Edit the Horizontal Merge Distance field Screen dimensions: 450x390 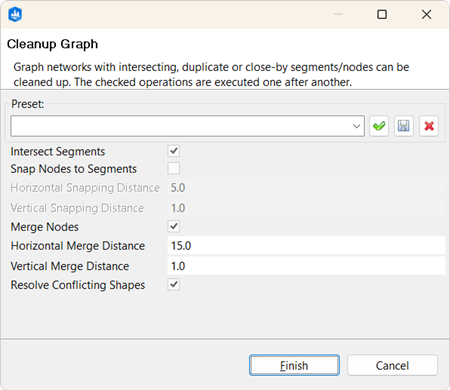(306, 246)
